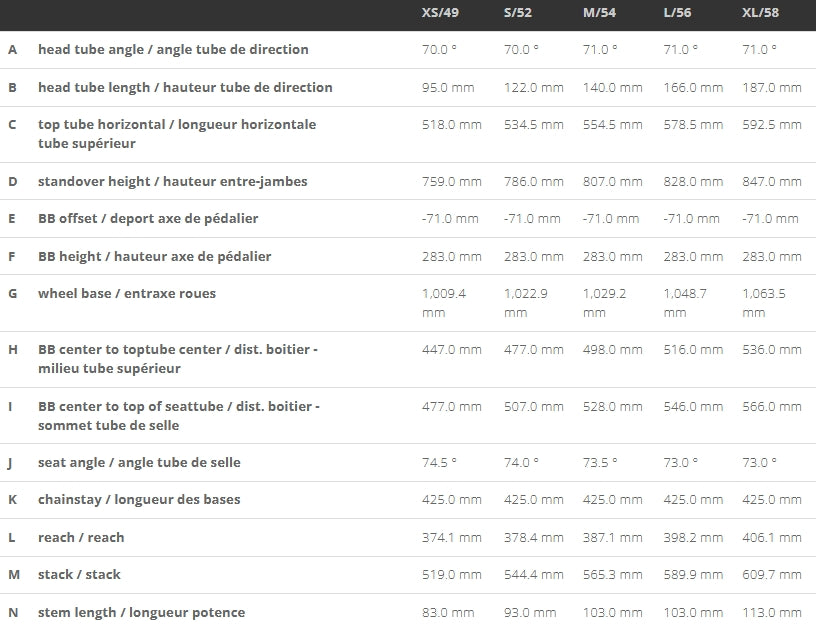Select the S/52 size column header

[x=521, y=14]
